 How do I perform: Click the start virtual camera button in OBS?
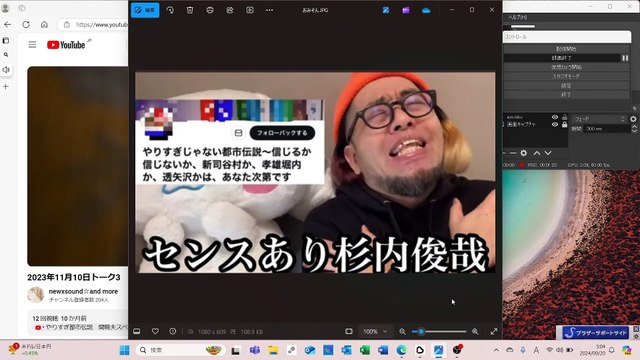[566, 67]
